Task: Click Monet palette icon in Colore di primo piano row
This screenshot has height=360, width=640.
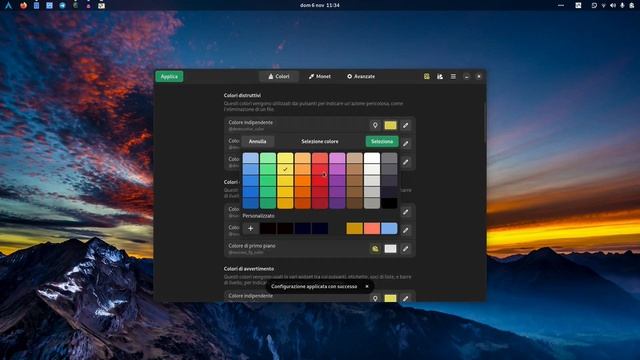Action: (x=375, y=249)
